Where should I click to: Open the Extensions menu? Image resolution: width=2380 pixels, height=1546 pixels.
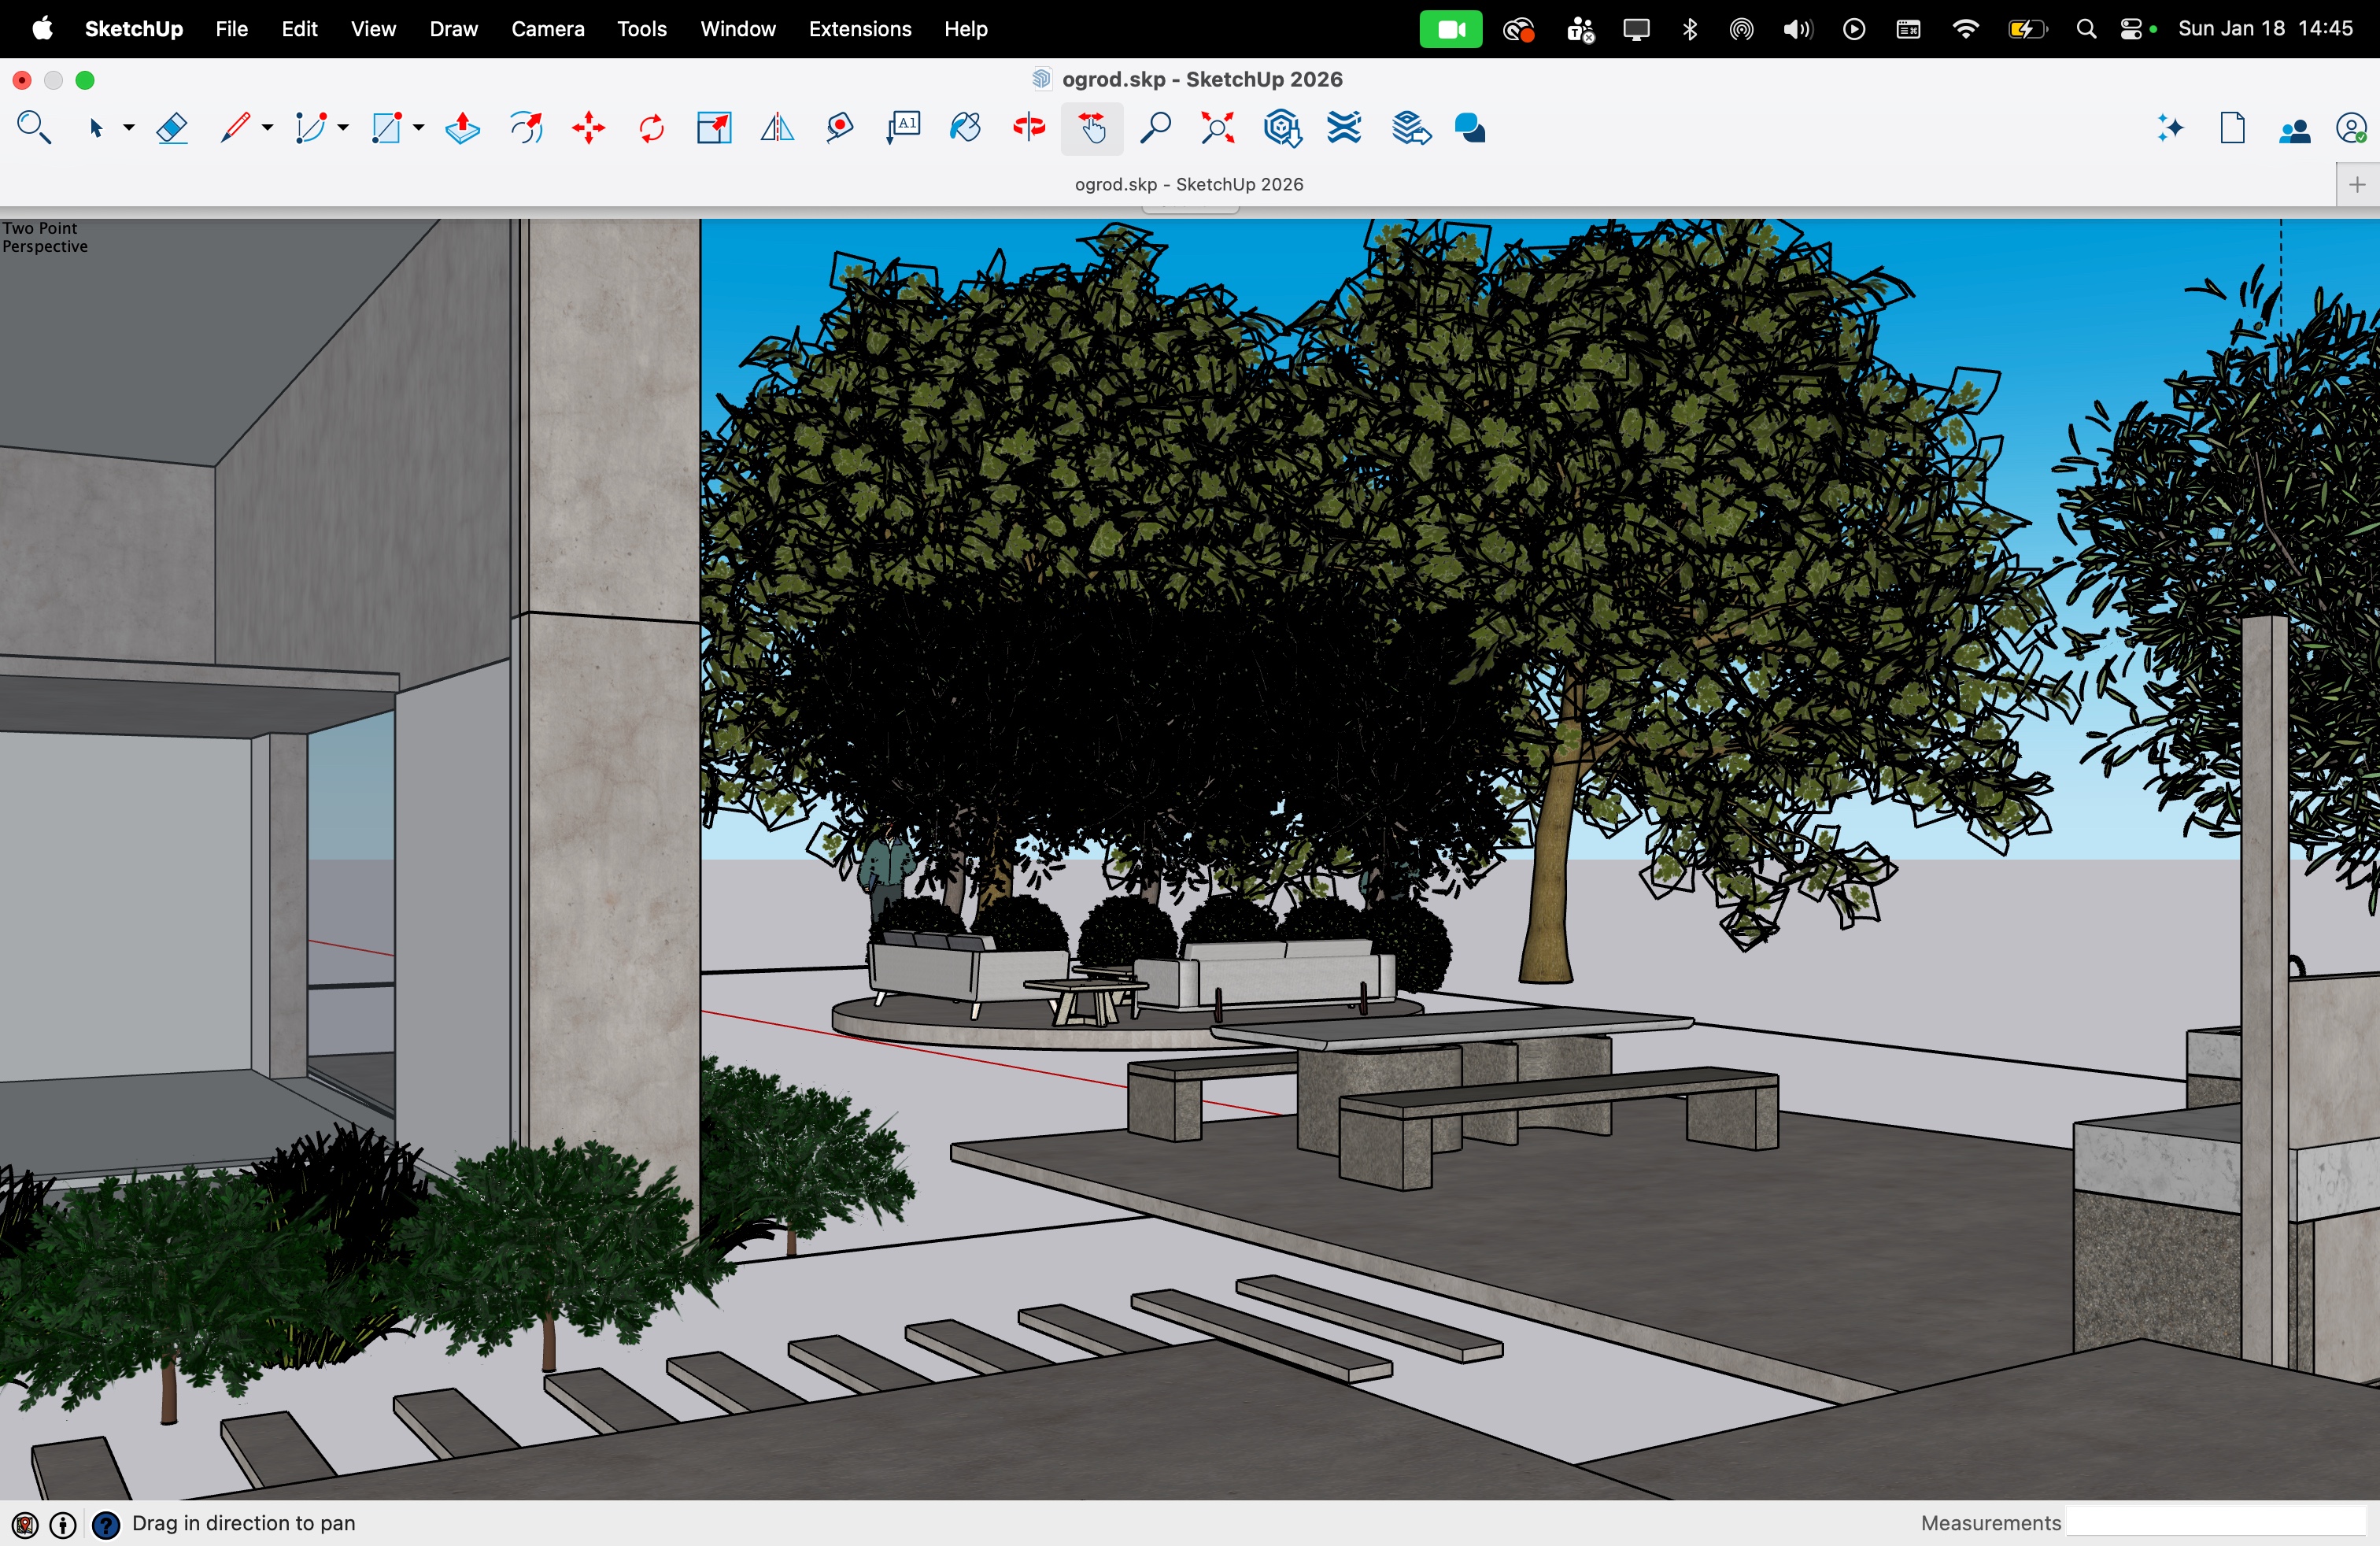coord(859,30)
